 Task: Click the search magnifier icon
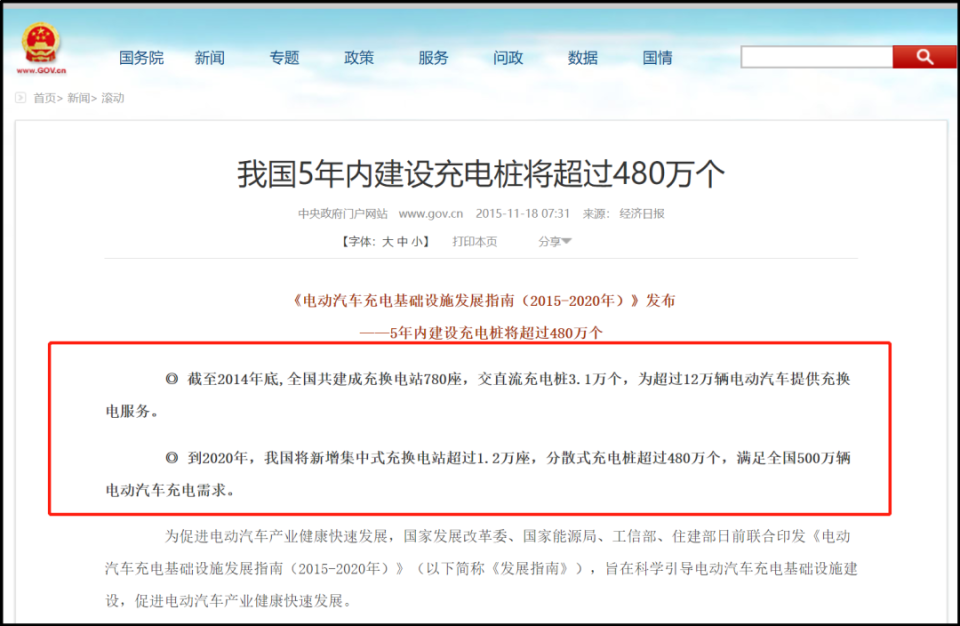coord(925,57)
